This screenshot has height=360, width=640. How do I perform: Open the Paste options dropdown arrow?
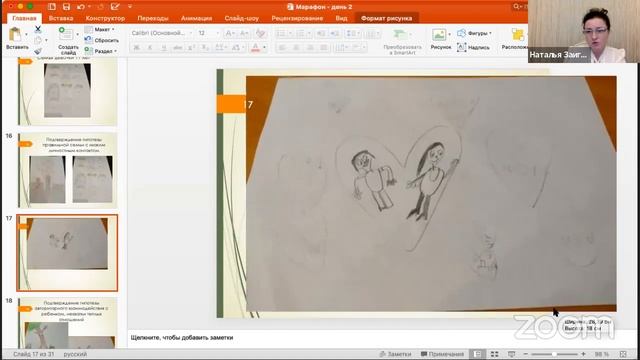pos(27,34)
